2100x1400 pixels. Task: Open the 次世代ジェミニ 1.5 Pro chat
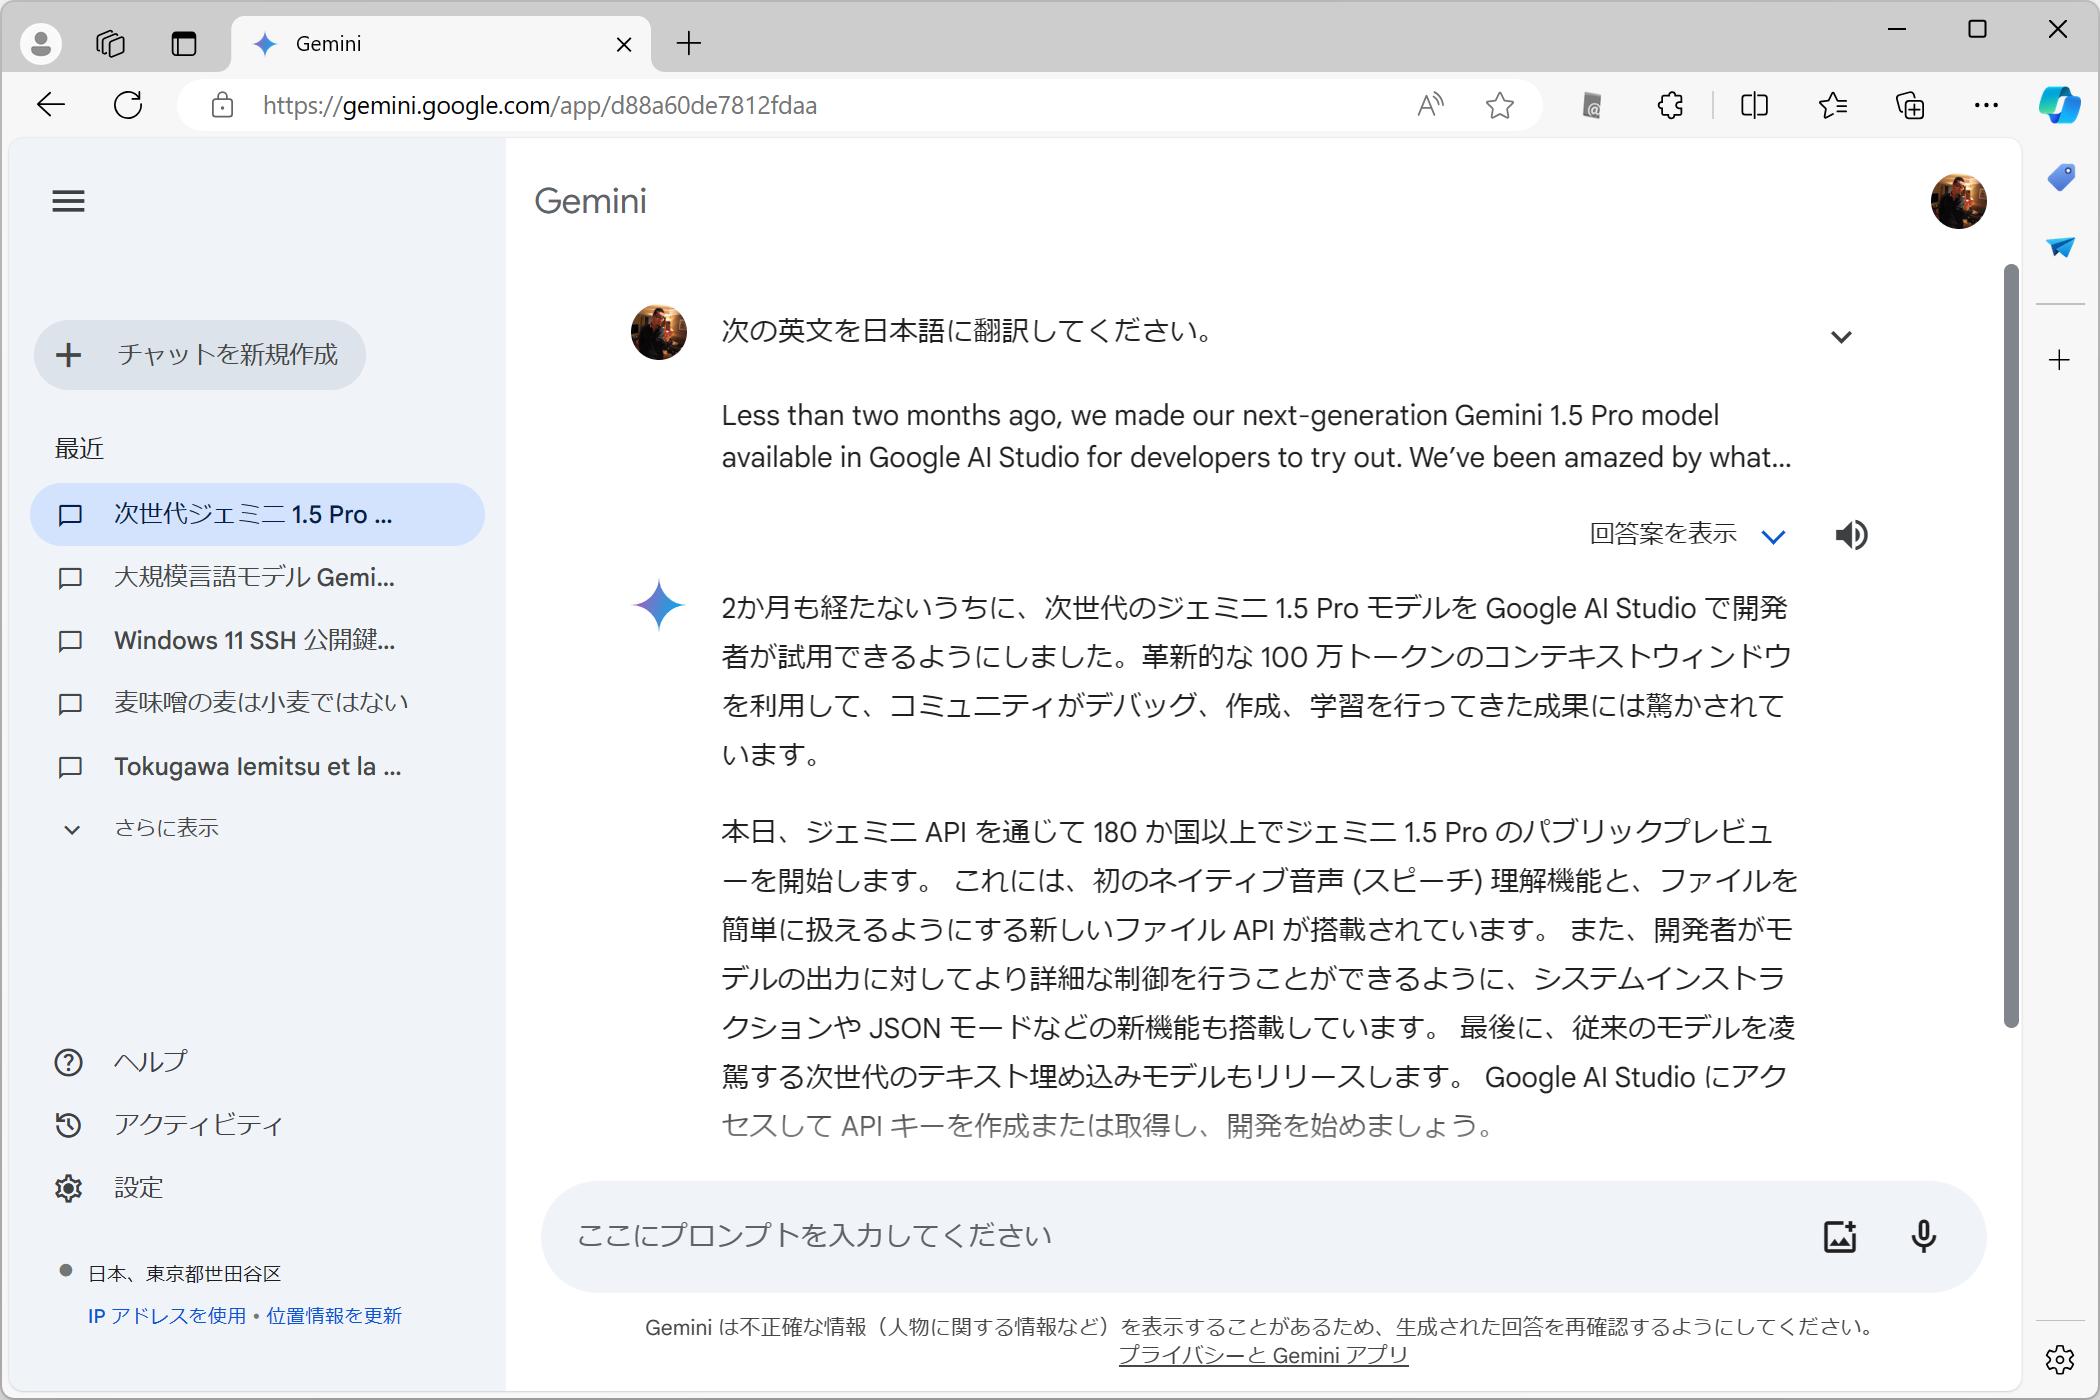[x=257, y=515]
